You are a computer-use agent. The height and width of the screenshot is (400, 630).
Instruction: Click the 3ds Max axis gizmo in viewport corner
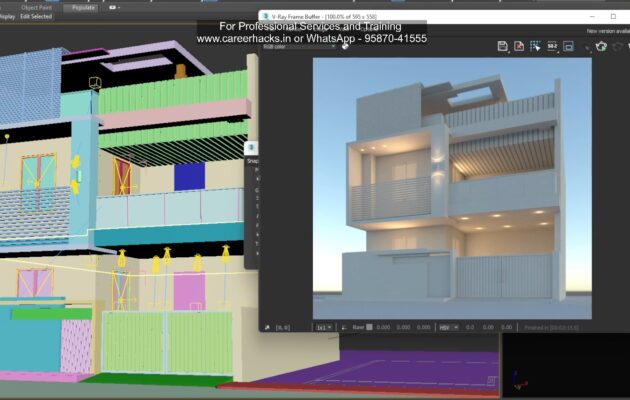517,381
